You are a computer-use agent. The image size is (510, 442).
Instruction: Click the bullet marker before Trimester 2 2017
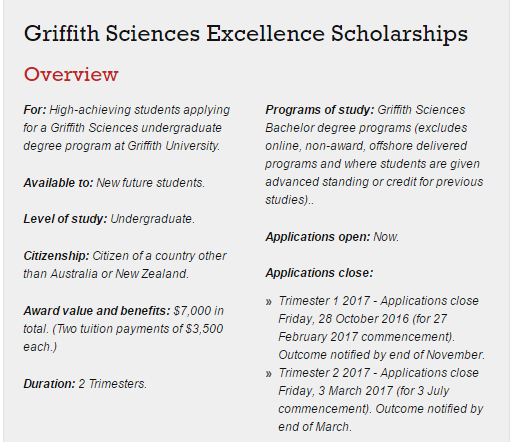pos(269,374)
